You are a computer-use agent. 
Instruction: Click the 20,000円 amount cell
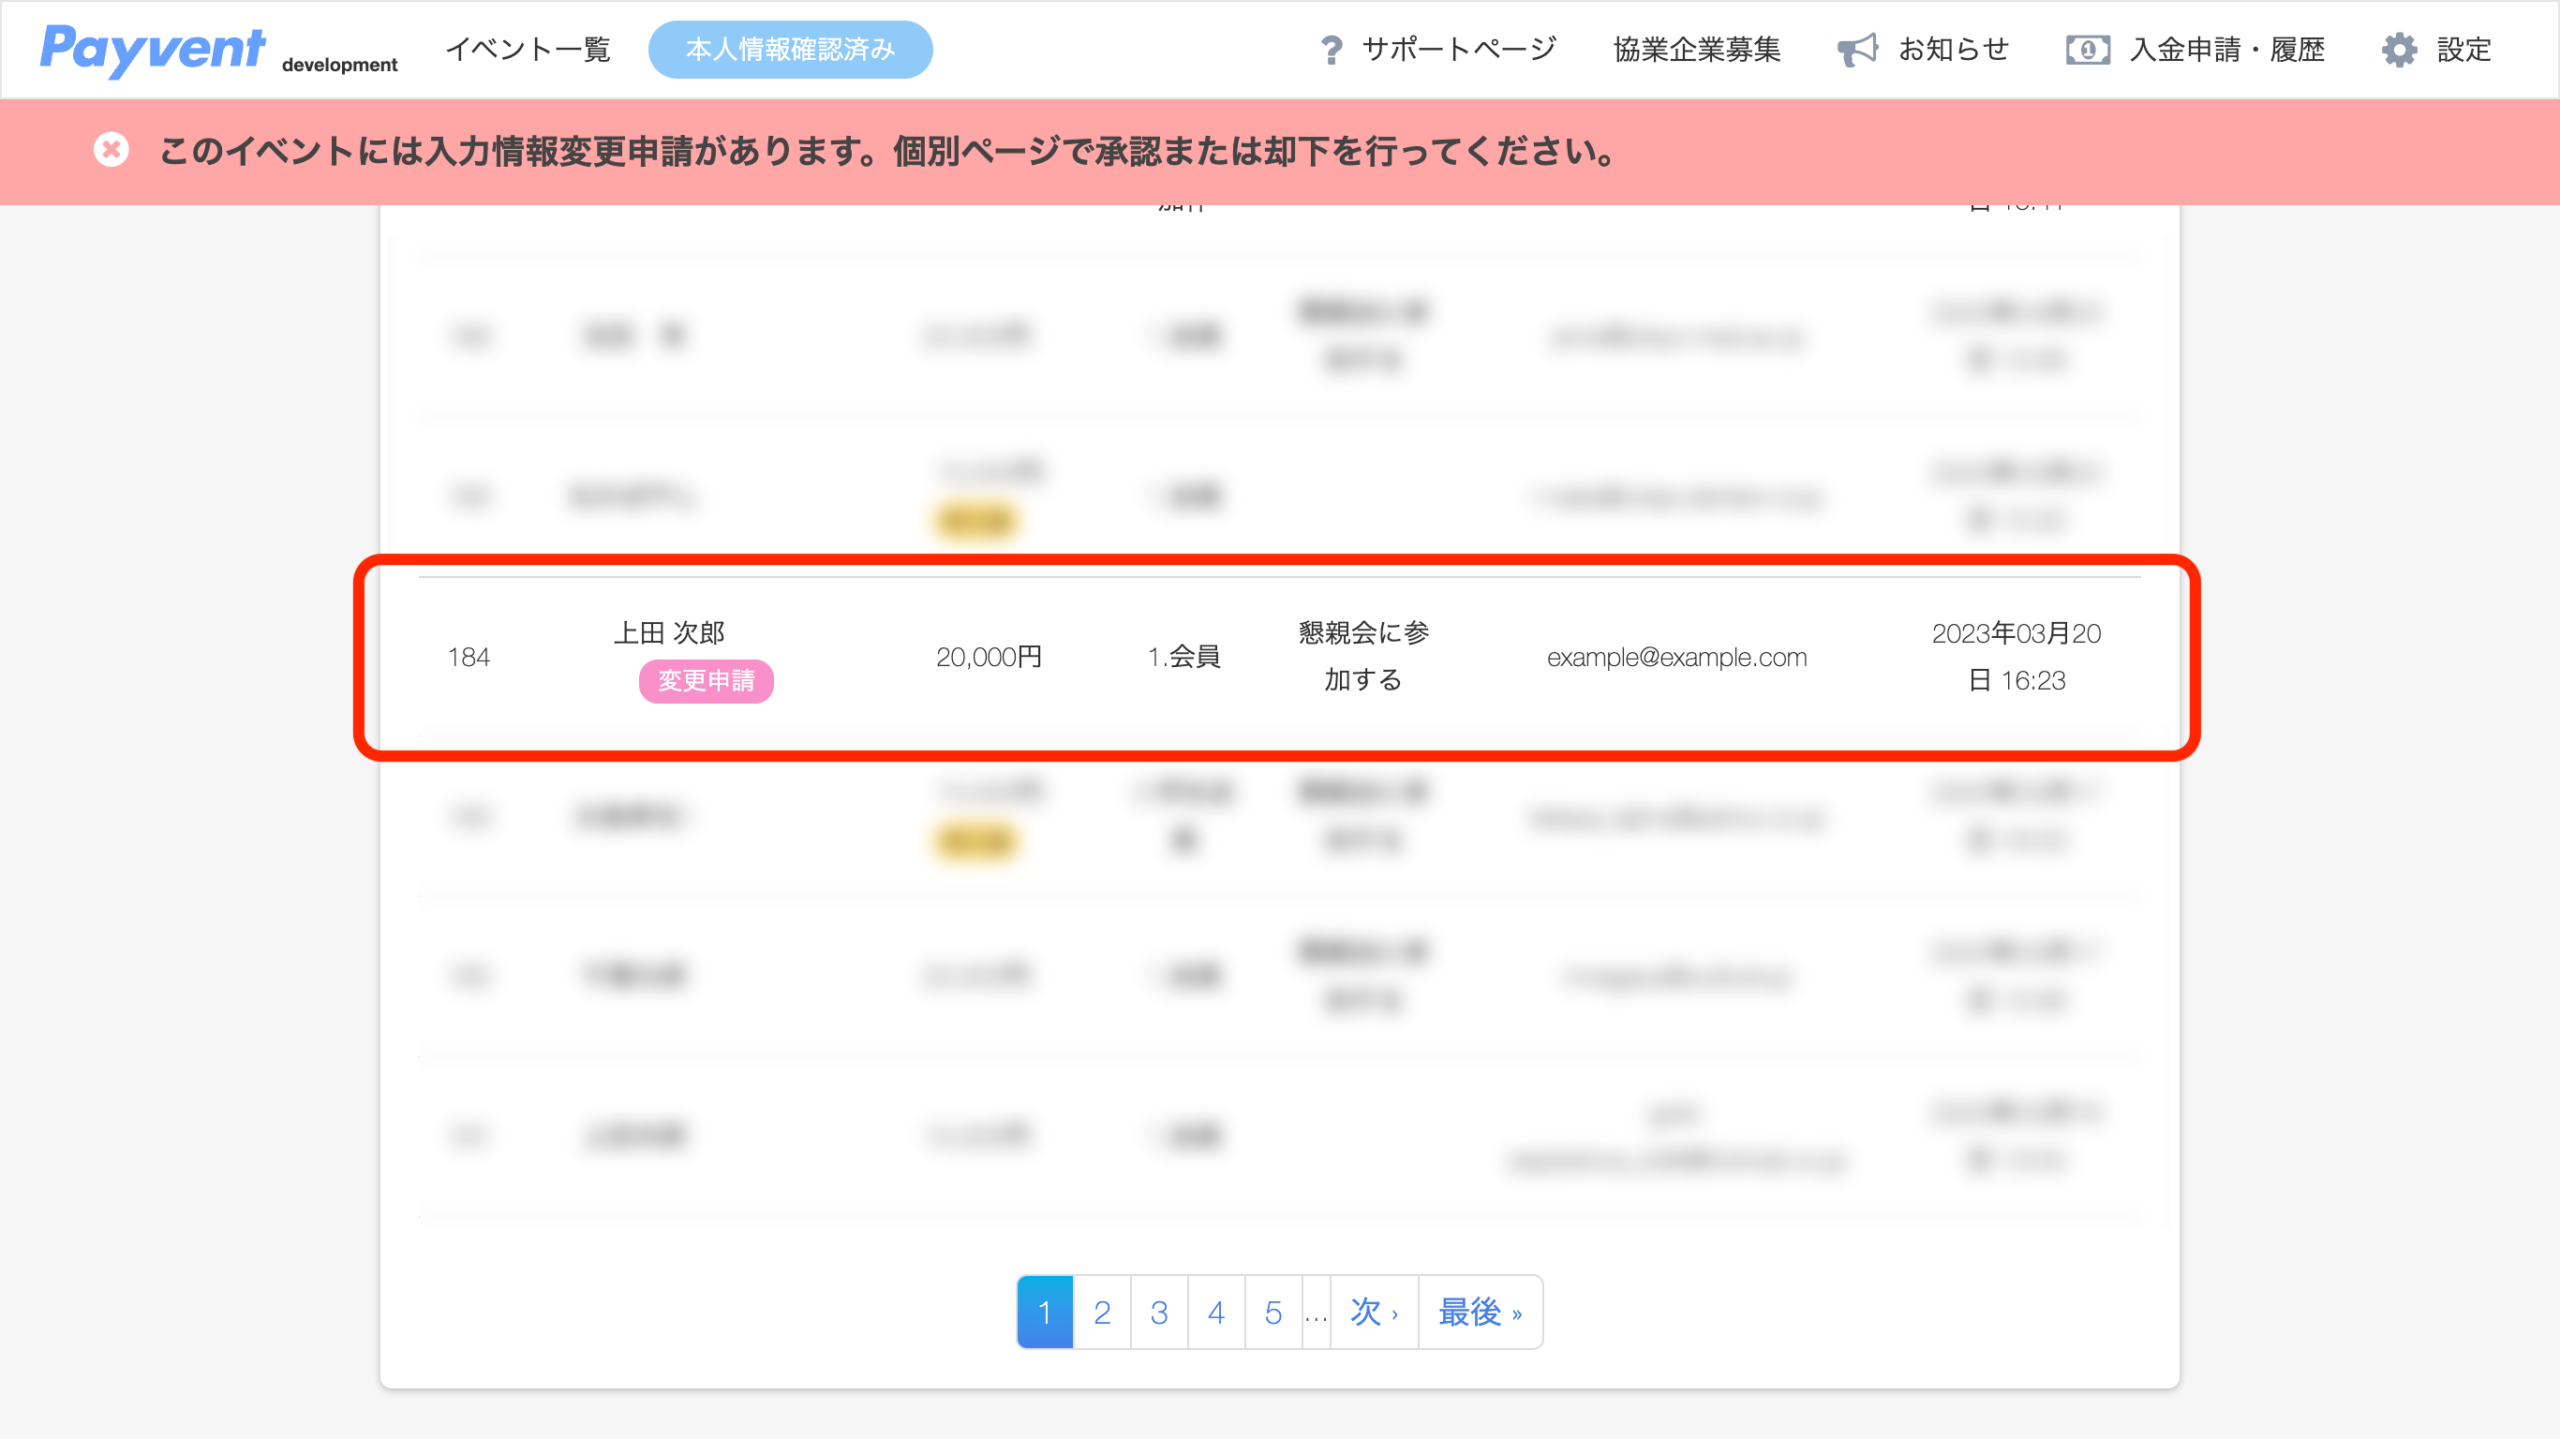[989, 657]
